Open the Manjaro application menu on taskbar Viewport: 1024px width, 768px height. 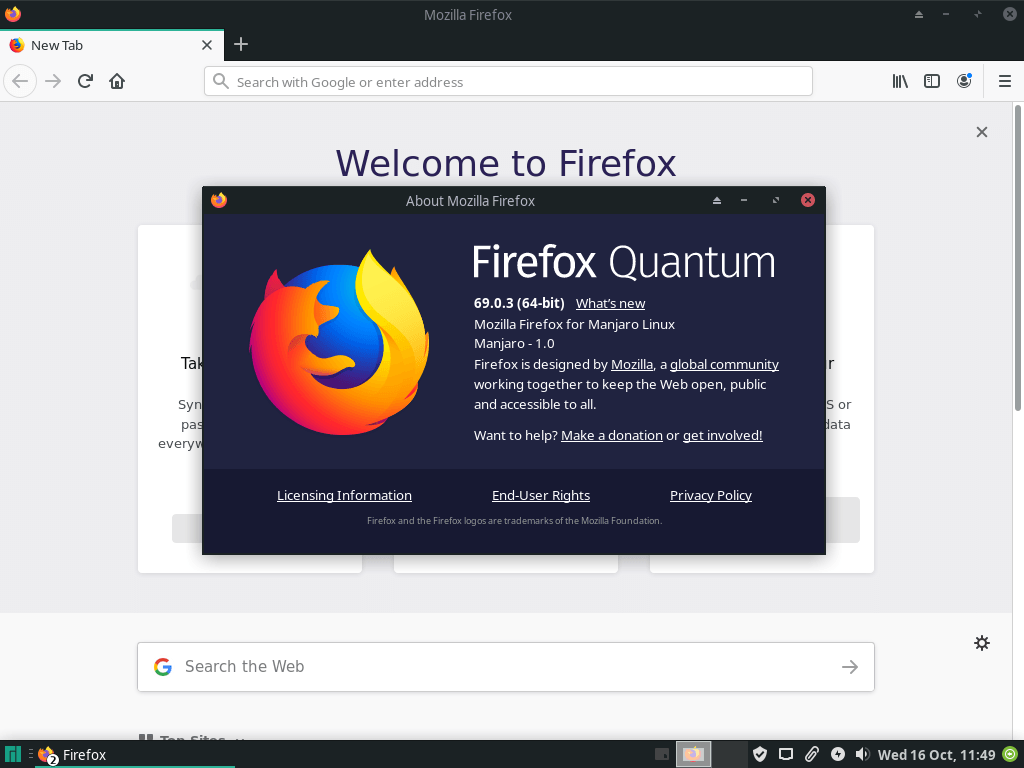(x=13, y=754)
